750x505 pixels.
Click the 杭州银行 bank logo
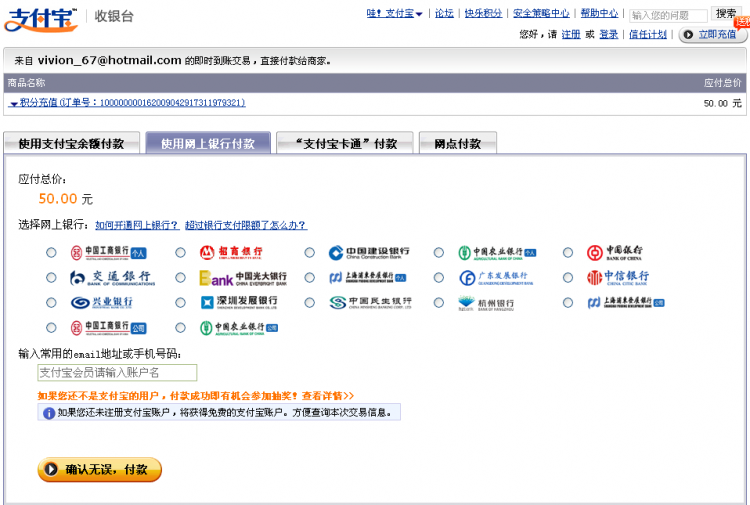[486, 303]
